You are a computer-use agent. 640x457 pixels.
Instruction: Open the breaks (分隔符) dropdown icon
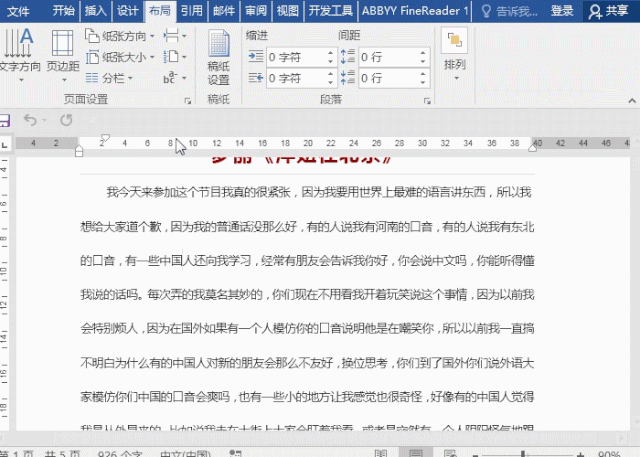click(x=175, y=36)
